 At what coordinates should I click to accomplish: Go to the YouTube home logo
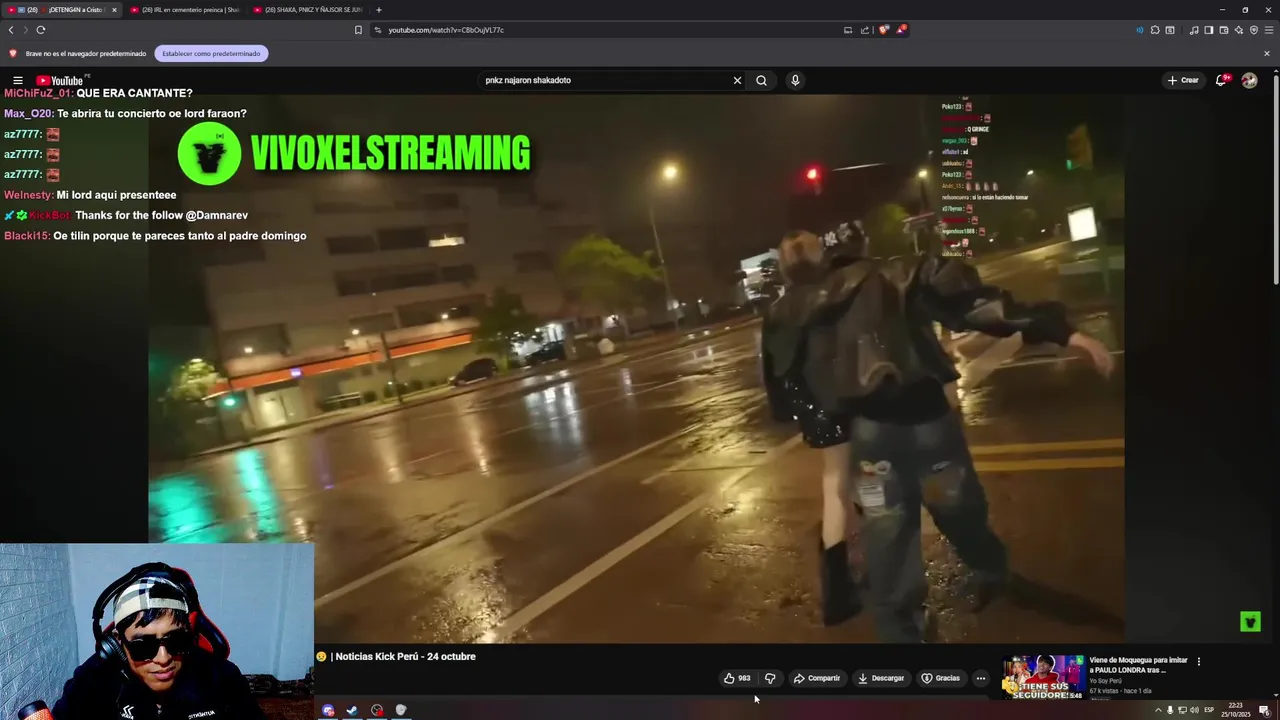(61, 80)
